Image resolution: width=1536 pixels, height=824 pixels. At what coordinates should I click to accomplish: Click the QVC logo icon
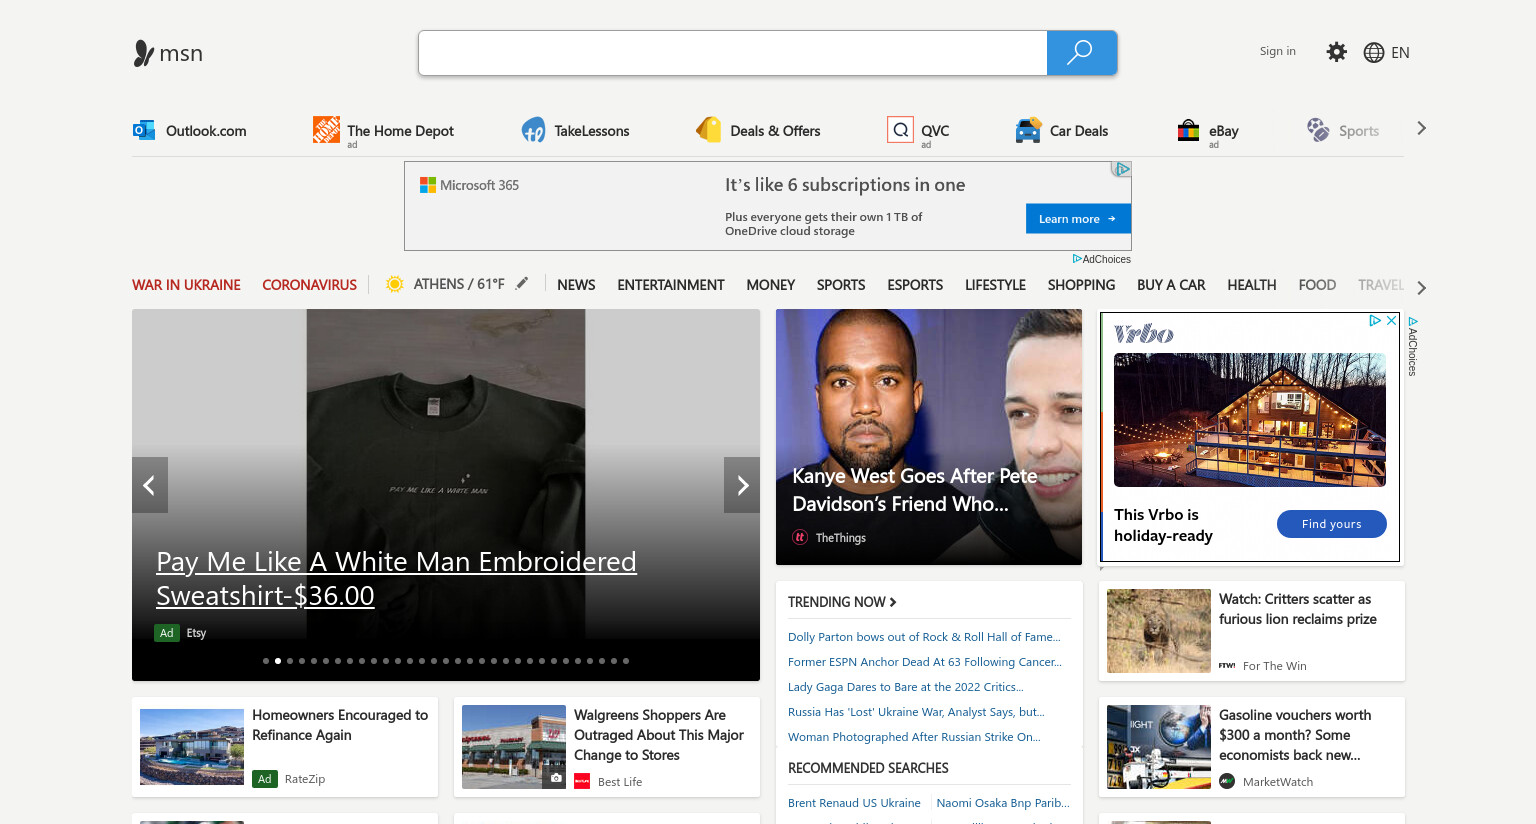pyautogui.click(x=900, y=130)
